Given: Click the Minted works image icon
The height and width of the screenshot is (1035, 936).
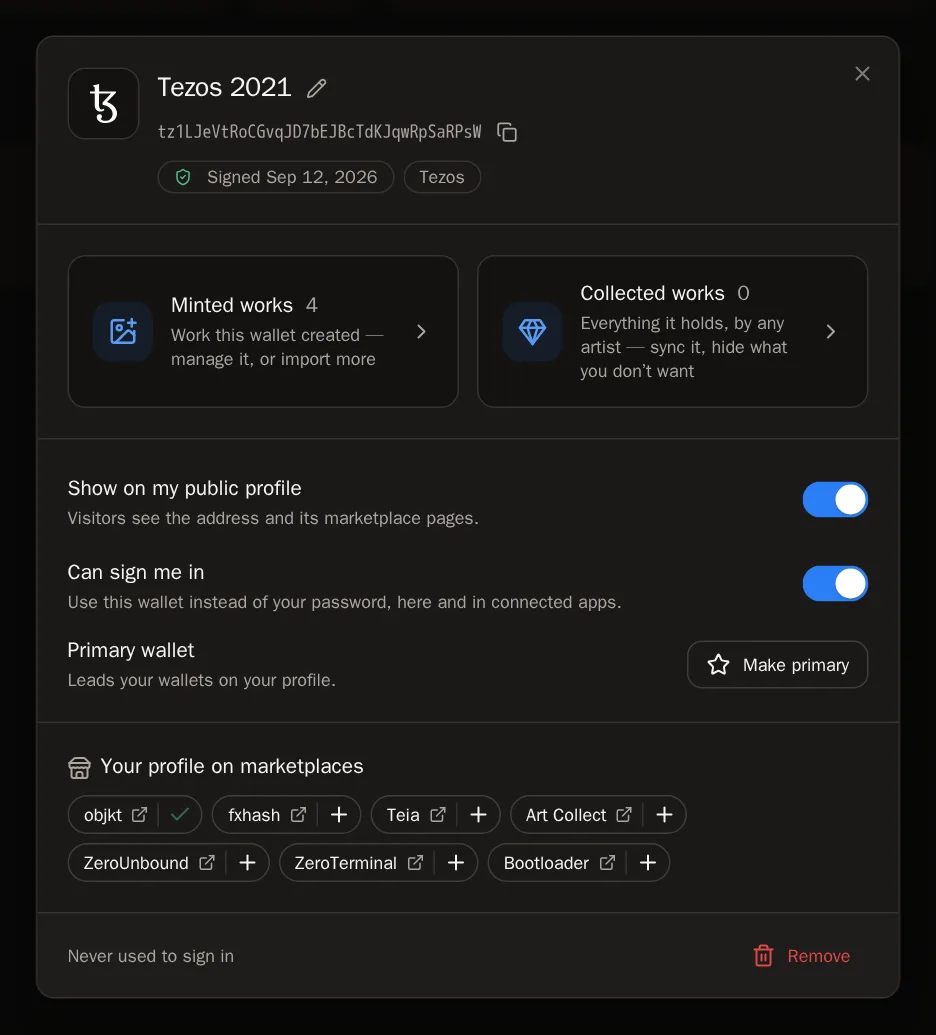Looking at the screenshot, I should 123,331.
